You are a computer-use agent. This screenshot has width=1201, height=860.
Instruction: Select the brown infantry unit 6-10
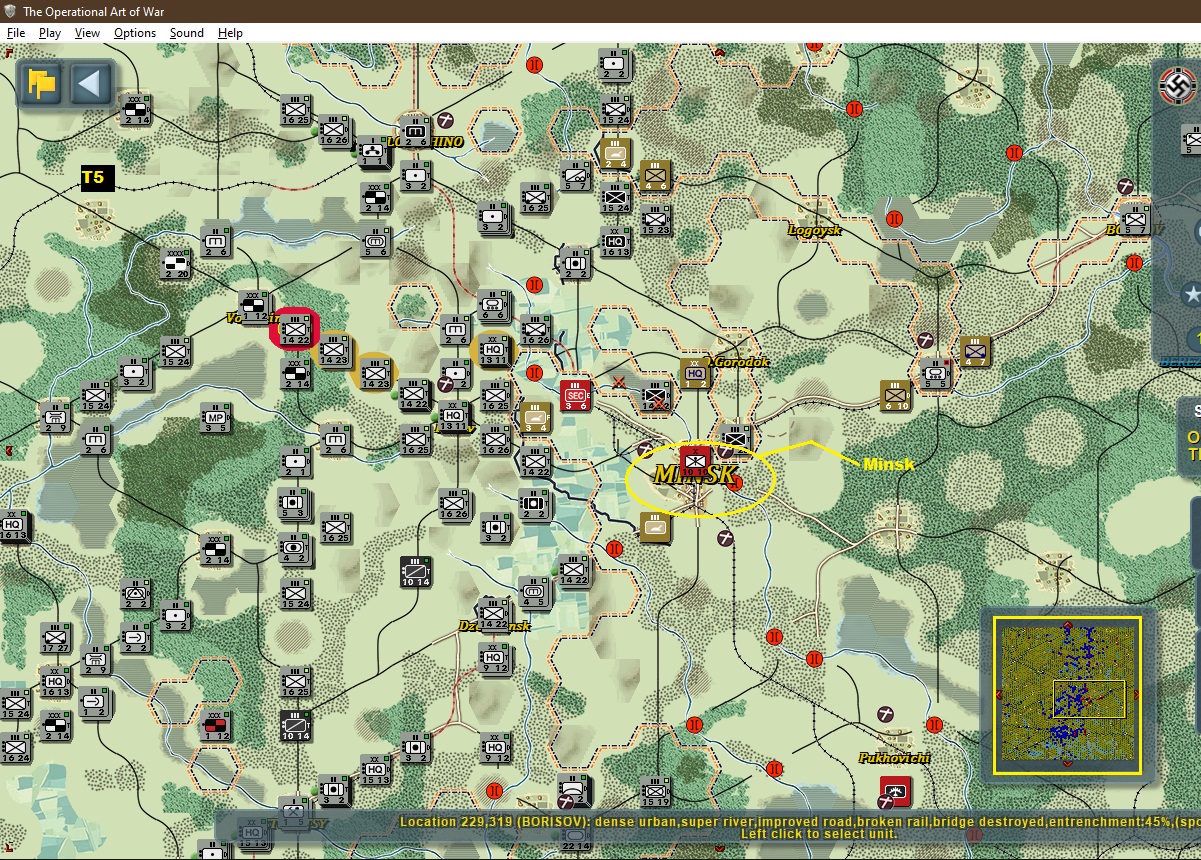tap(896, 395)
